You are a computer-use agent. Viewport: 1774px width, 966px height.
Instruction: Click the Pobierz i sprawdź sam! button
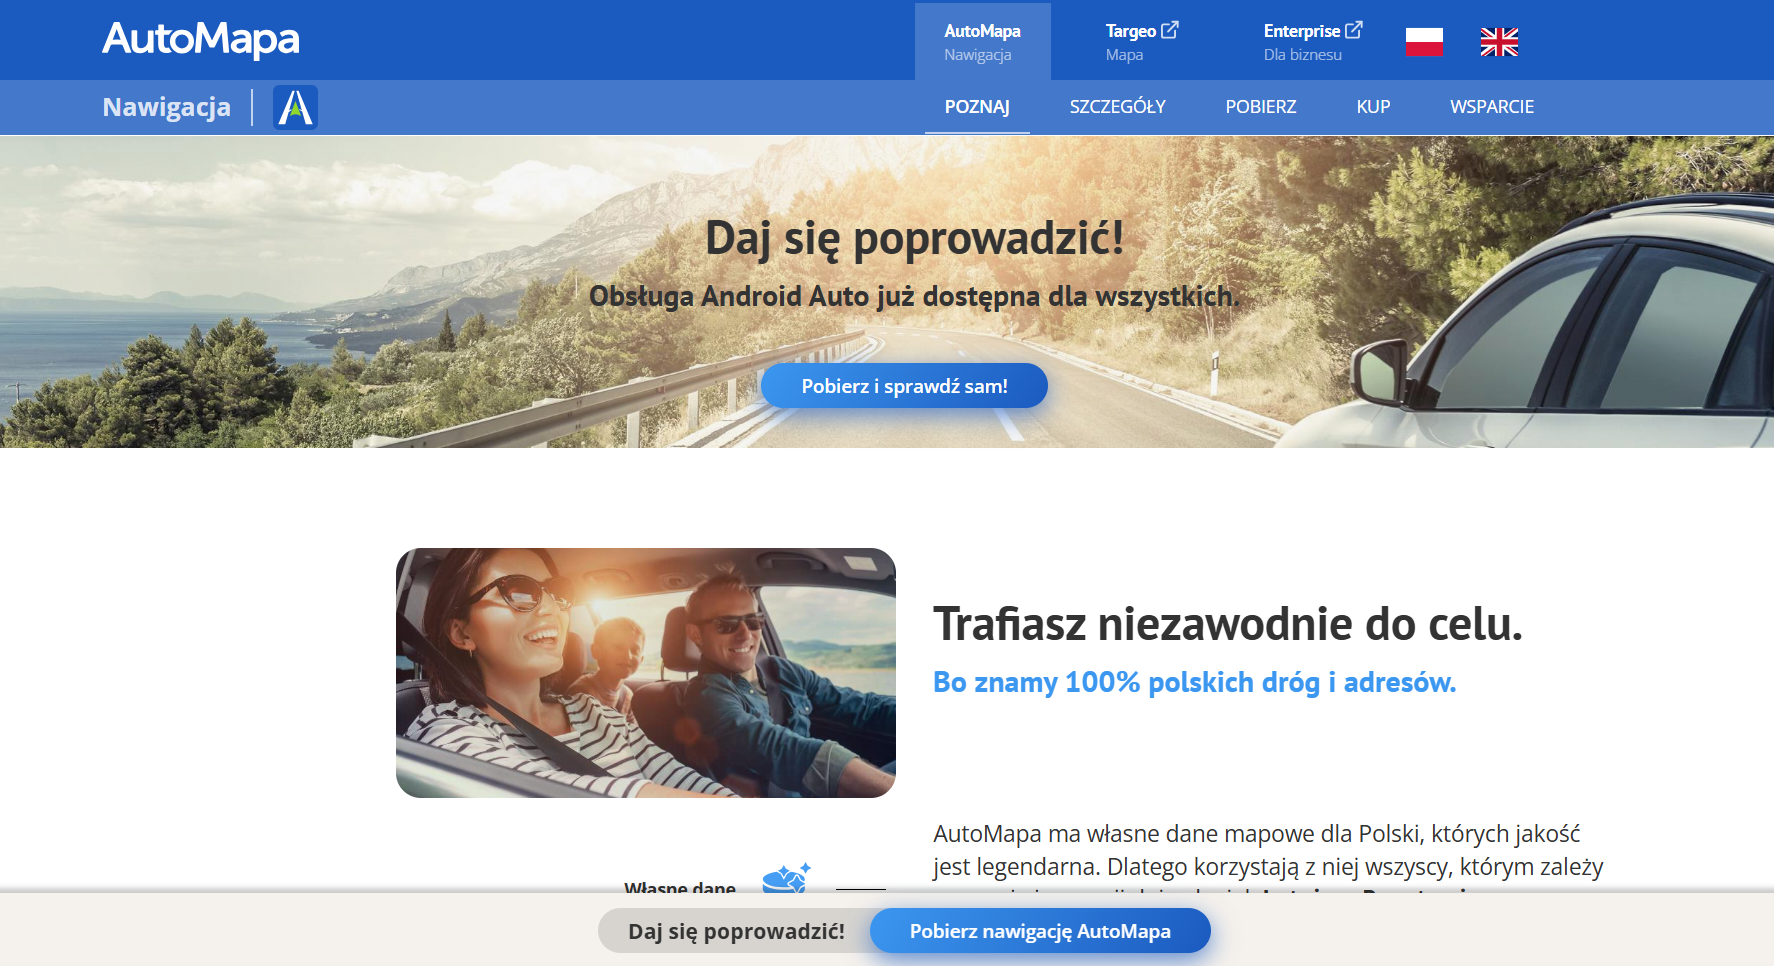pos(904,386)
